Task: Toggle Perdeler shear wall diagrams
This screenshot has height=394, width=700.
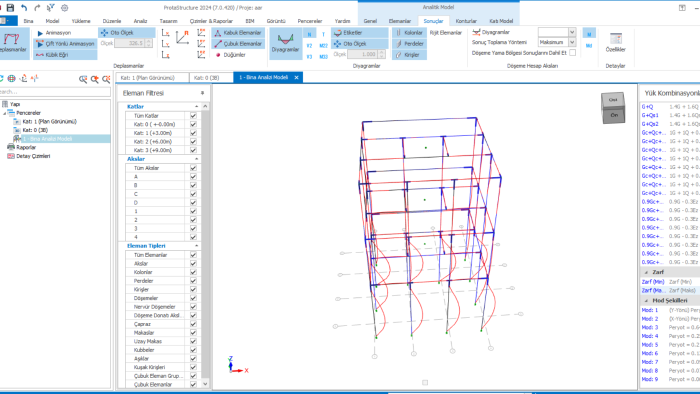Action: click(x=409, y=44)
